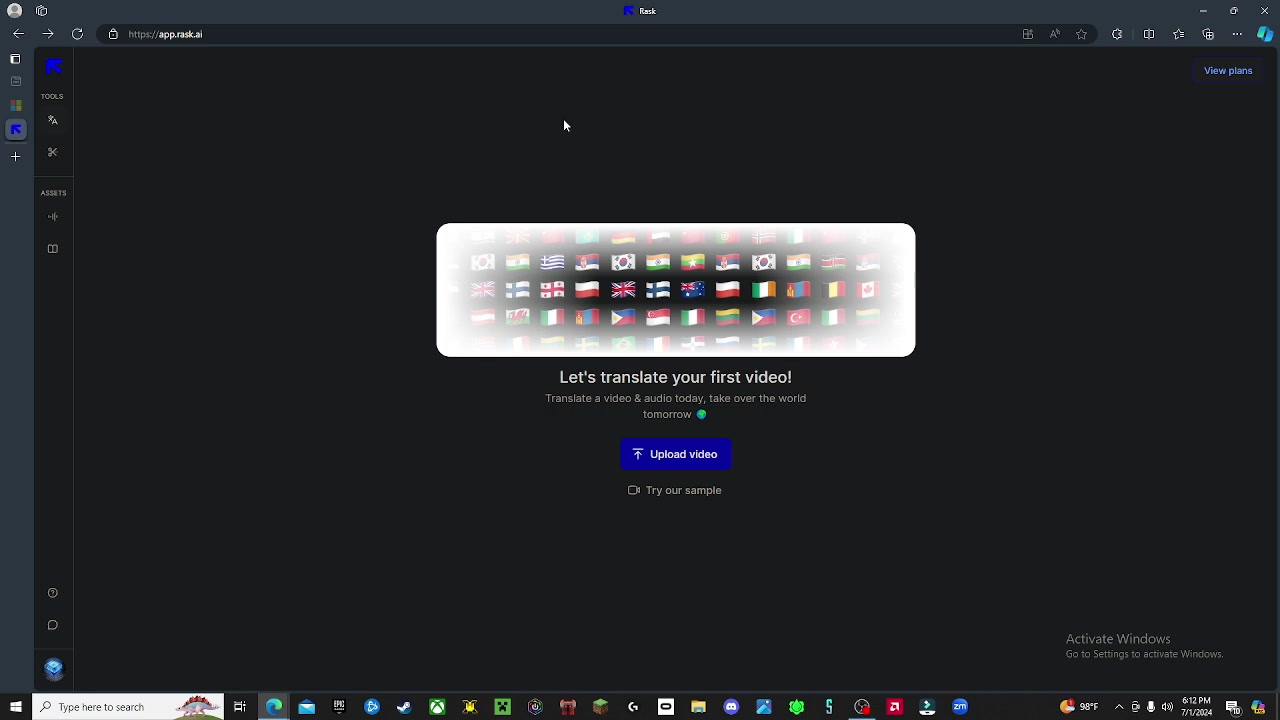Launch Epic Games from the taskbar
Screen dimensions: 1280x720
[x=339, y=707]
